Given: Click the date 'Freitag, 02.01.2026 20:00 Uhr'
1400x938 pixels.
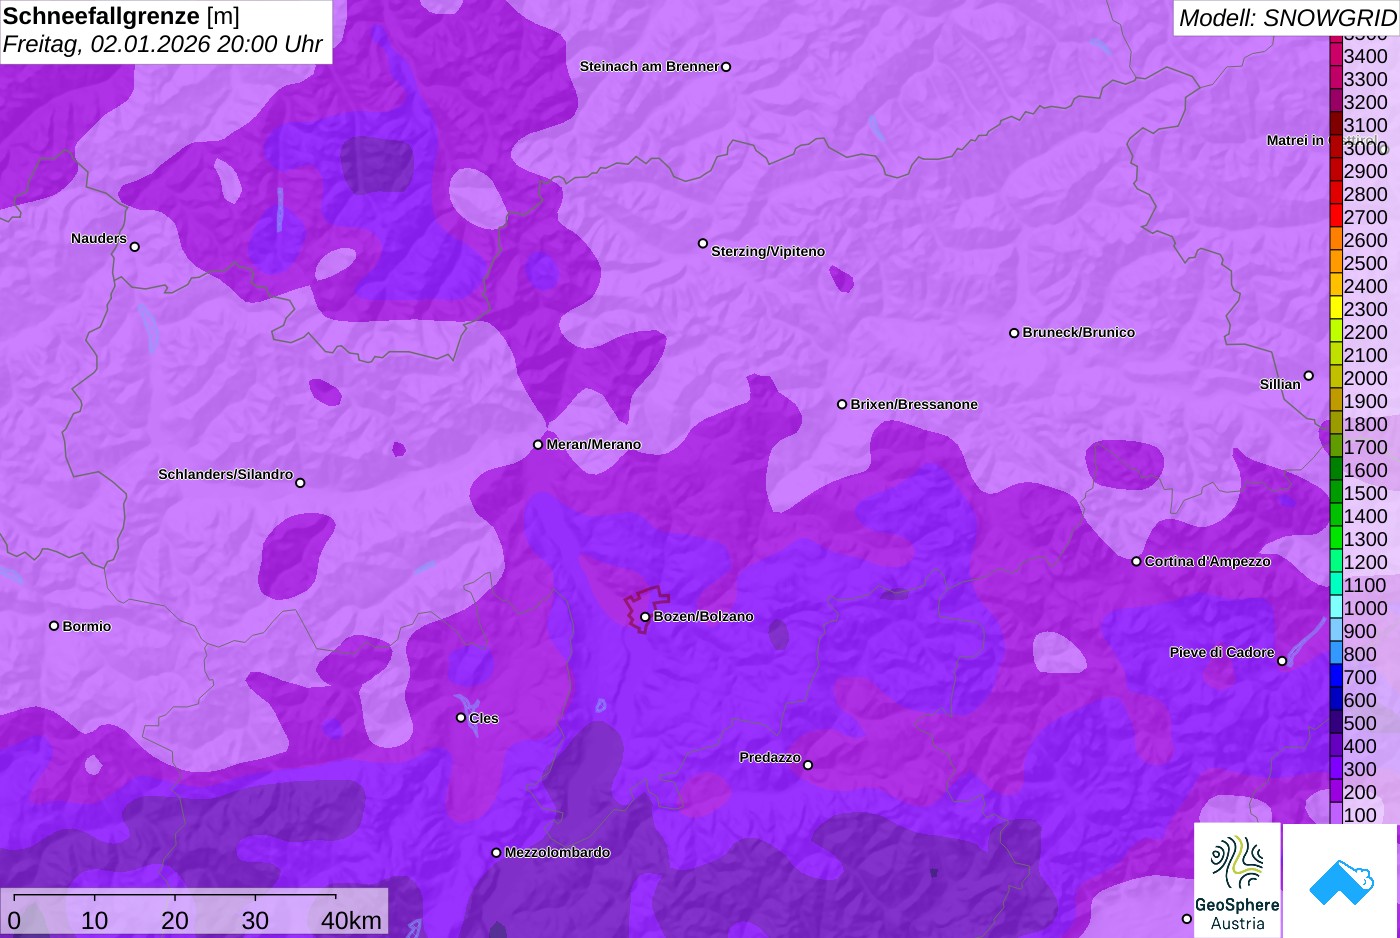Looking at the screenshot, I should [x=163, y=44].
